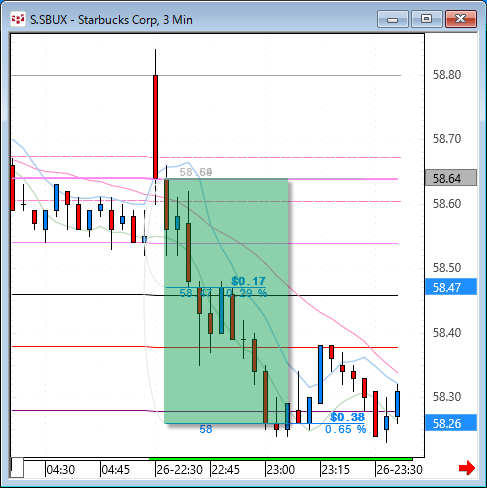
Task: Click the 58.64 gray price marker
Action: coord(451,178)
